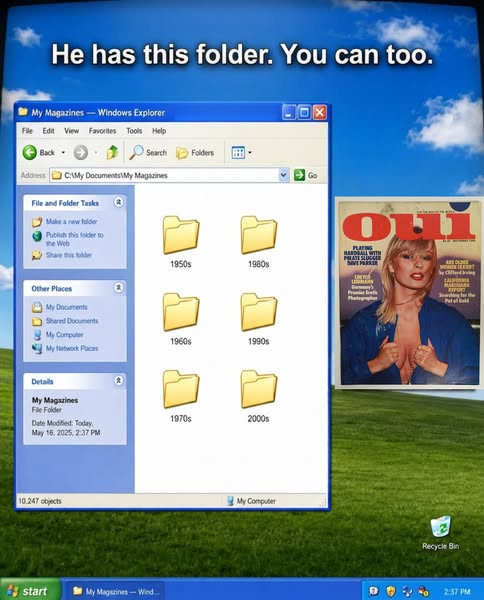The width and height of the screenshot is (484, 600).
Task: Click the 10,247 objects status text
Action: click(40, 501)
